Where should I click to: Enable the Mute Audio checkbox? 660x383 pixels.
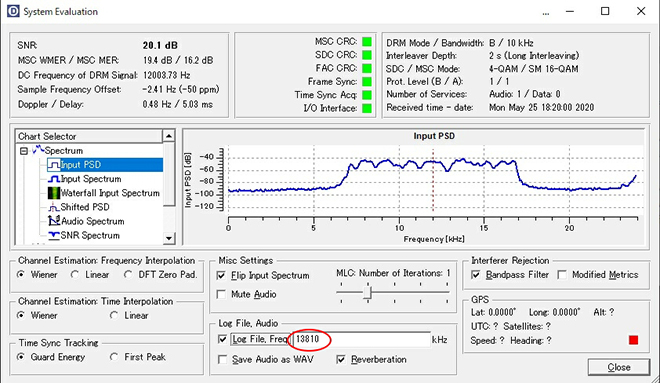(x=221, y=294)
